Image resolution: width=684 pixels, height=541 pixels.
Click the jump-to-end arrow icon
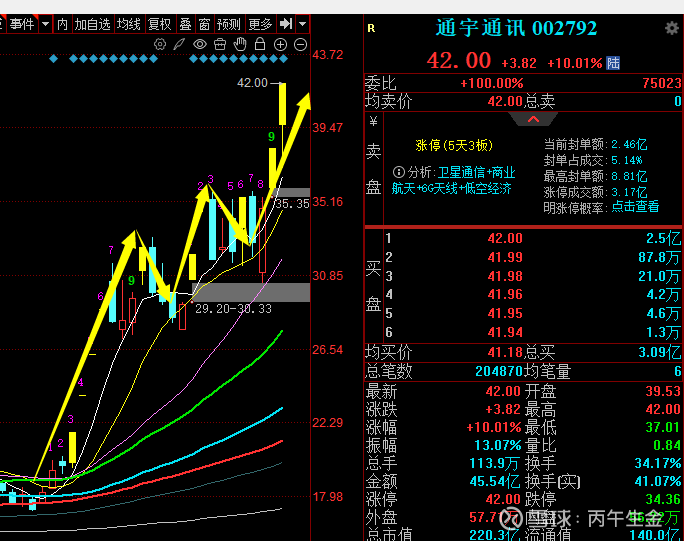(286, 24)
